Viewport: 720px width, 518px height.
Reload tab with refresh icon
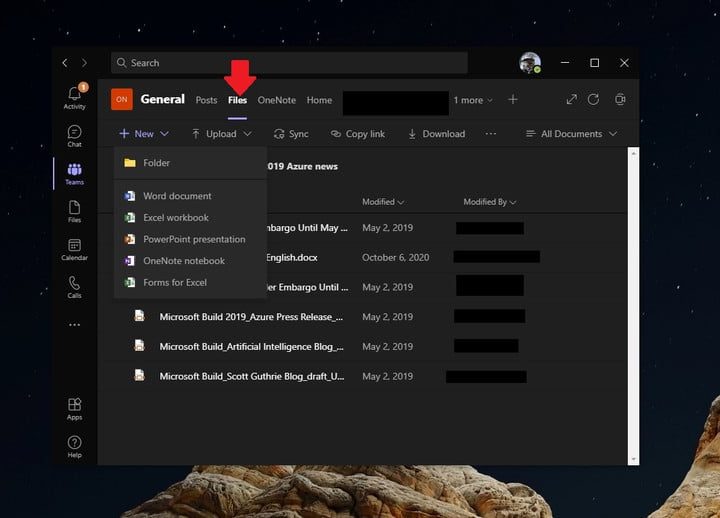[593, 99]
